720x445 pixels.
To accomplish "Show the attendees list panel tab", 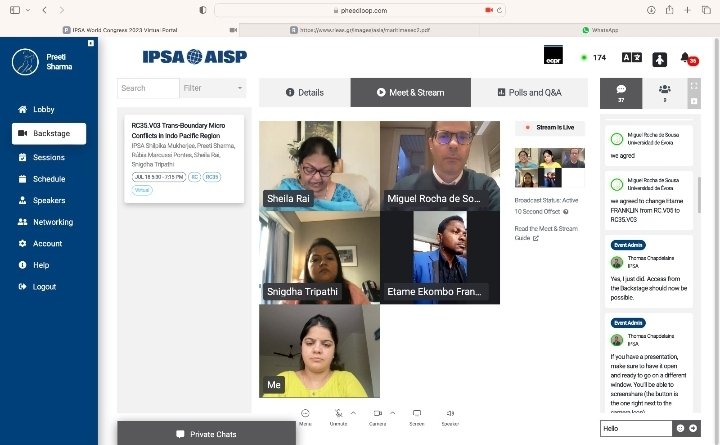I will pyautogui.click(x=664, y=93).
